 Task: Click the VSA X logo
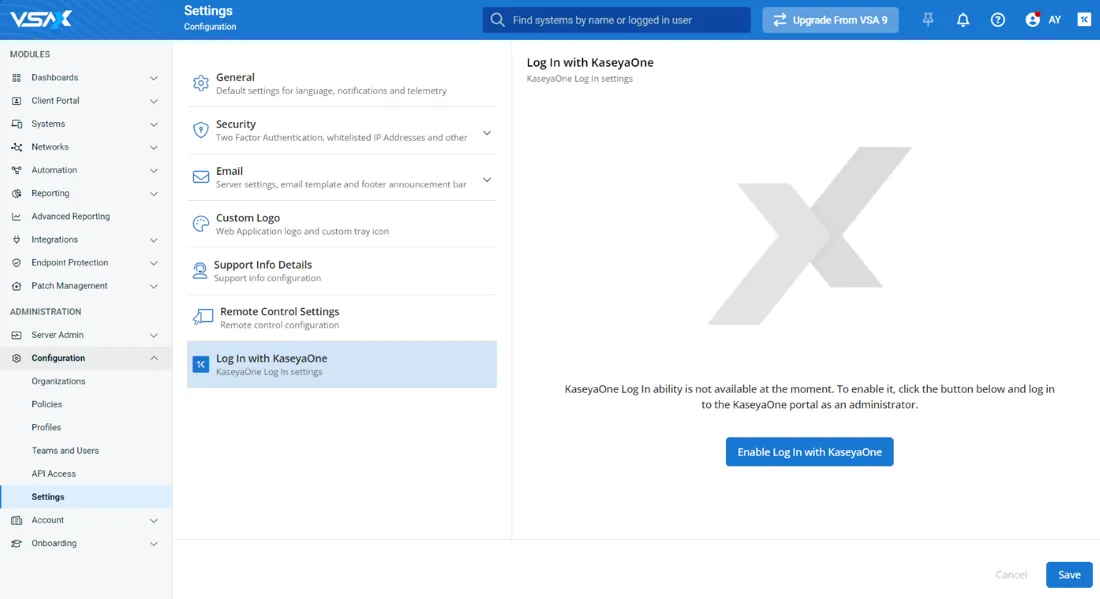42,19
